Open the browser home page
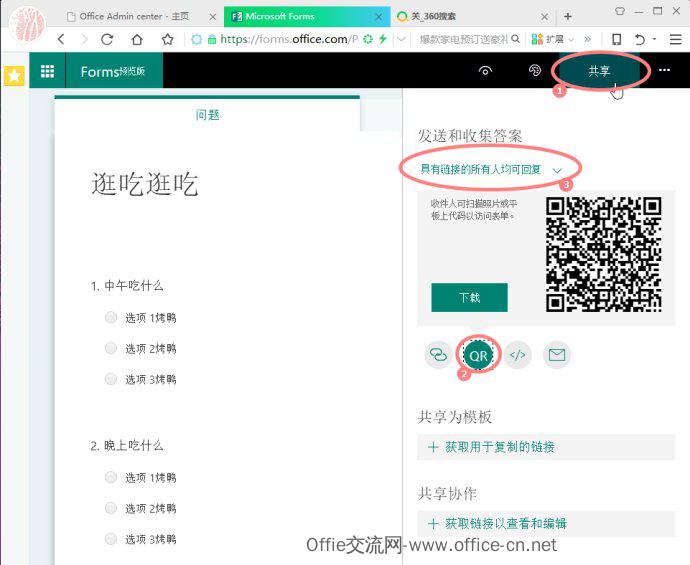The image size is (690, 565). (137, 40)
